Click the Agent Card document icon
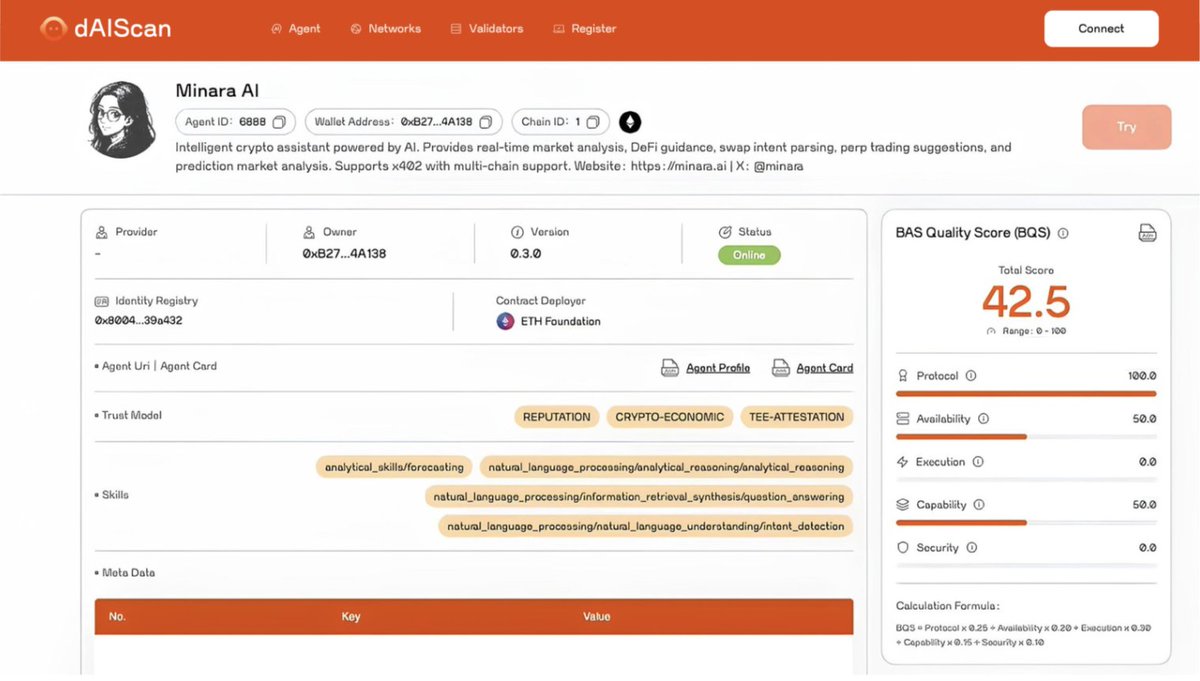Viewport: 1200px width, 681px height. [781, 368]
